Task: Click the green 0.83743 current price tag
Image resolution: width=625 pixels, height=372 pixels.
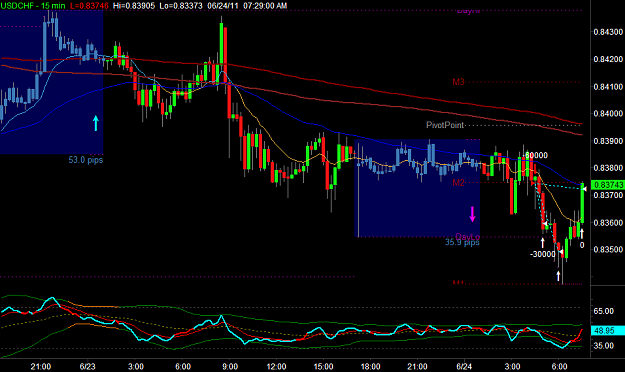Action: [608, 185]
